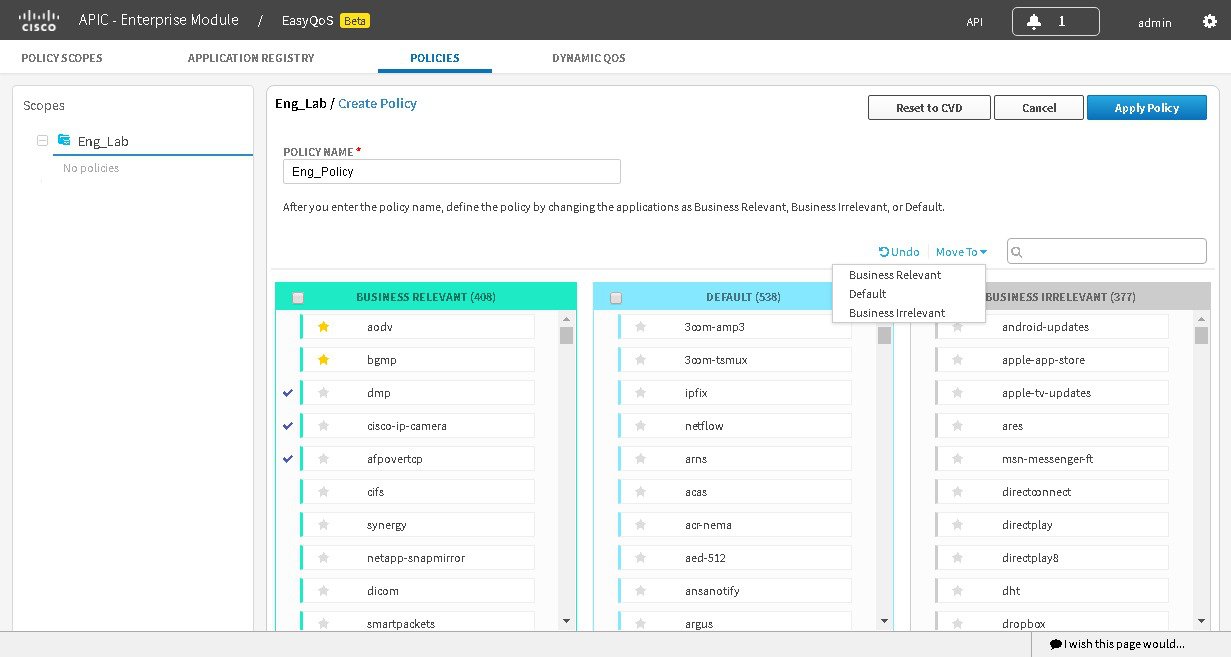Enable the Business Irrelevant header checkbox
Viewport: 1231px width, 657px height.
pyautogui.click(x=934, y=297)
